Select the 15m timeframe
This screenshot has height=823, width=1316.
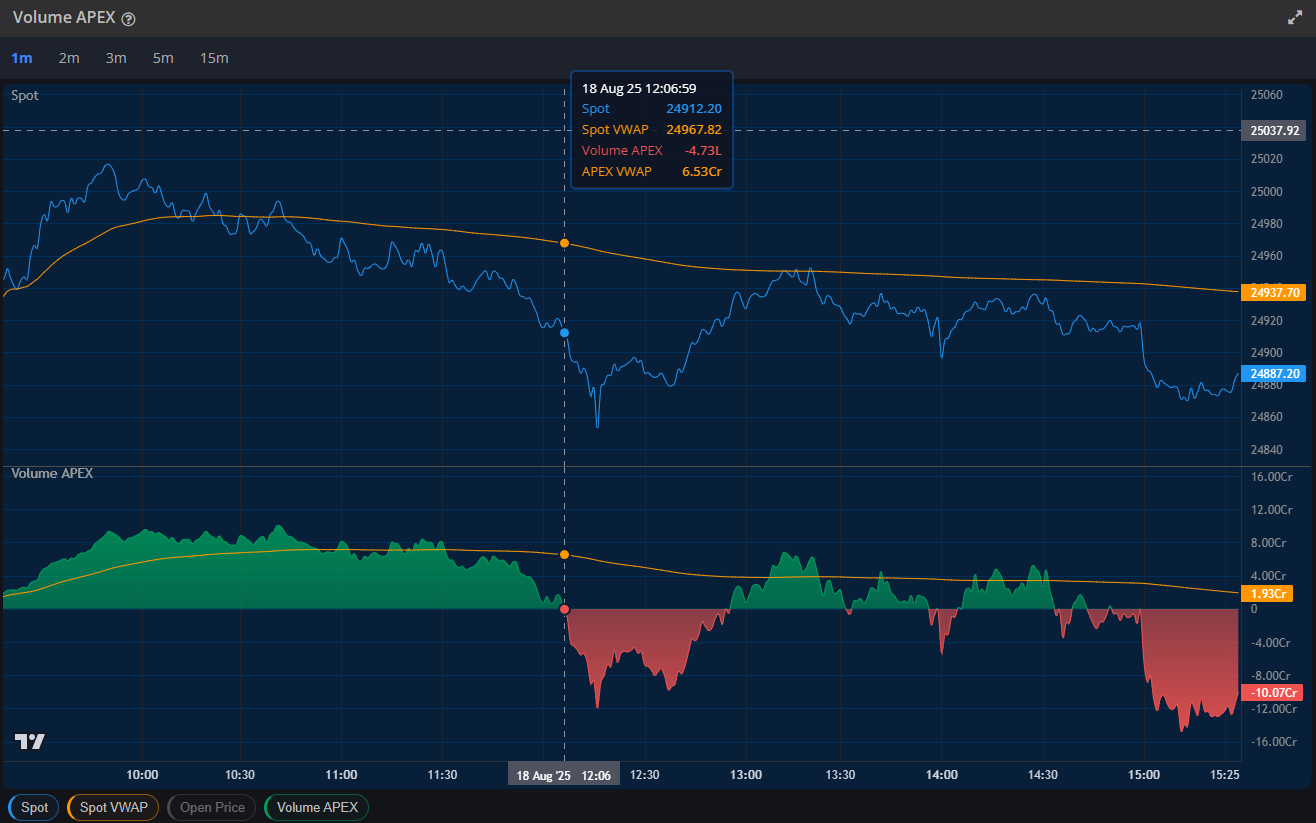pos(214,58)
